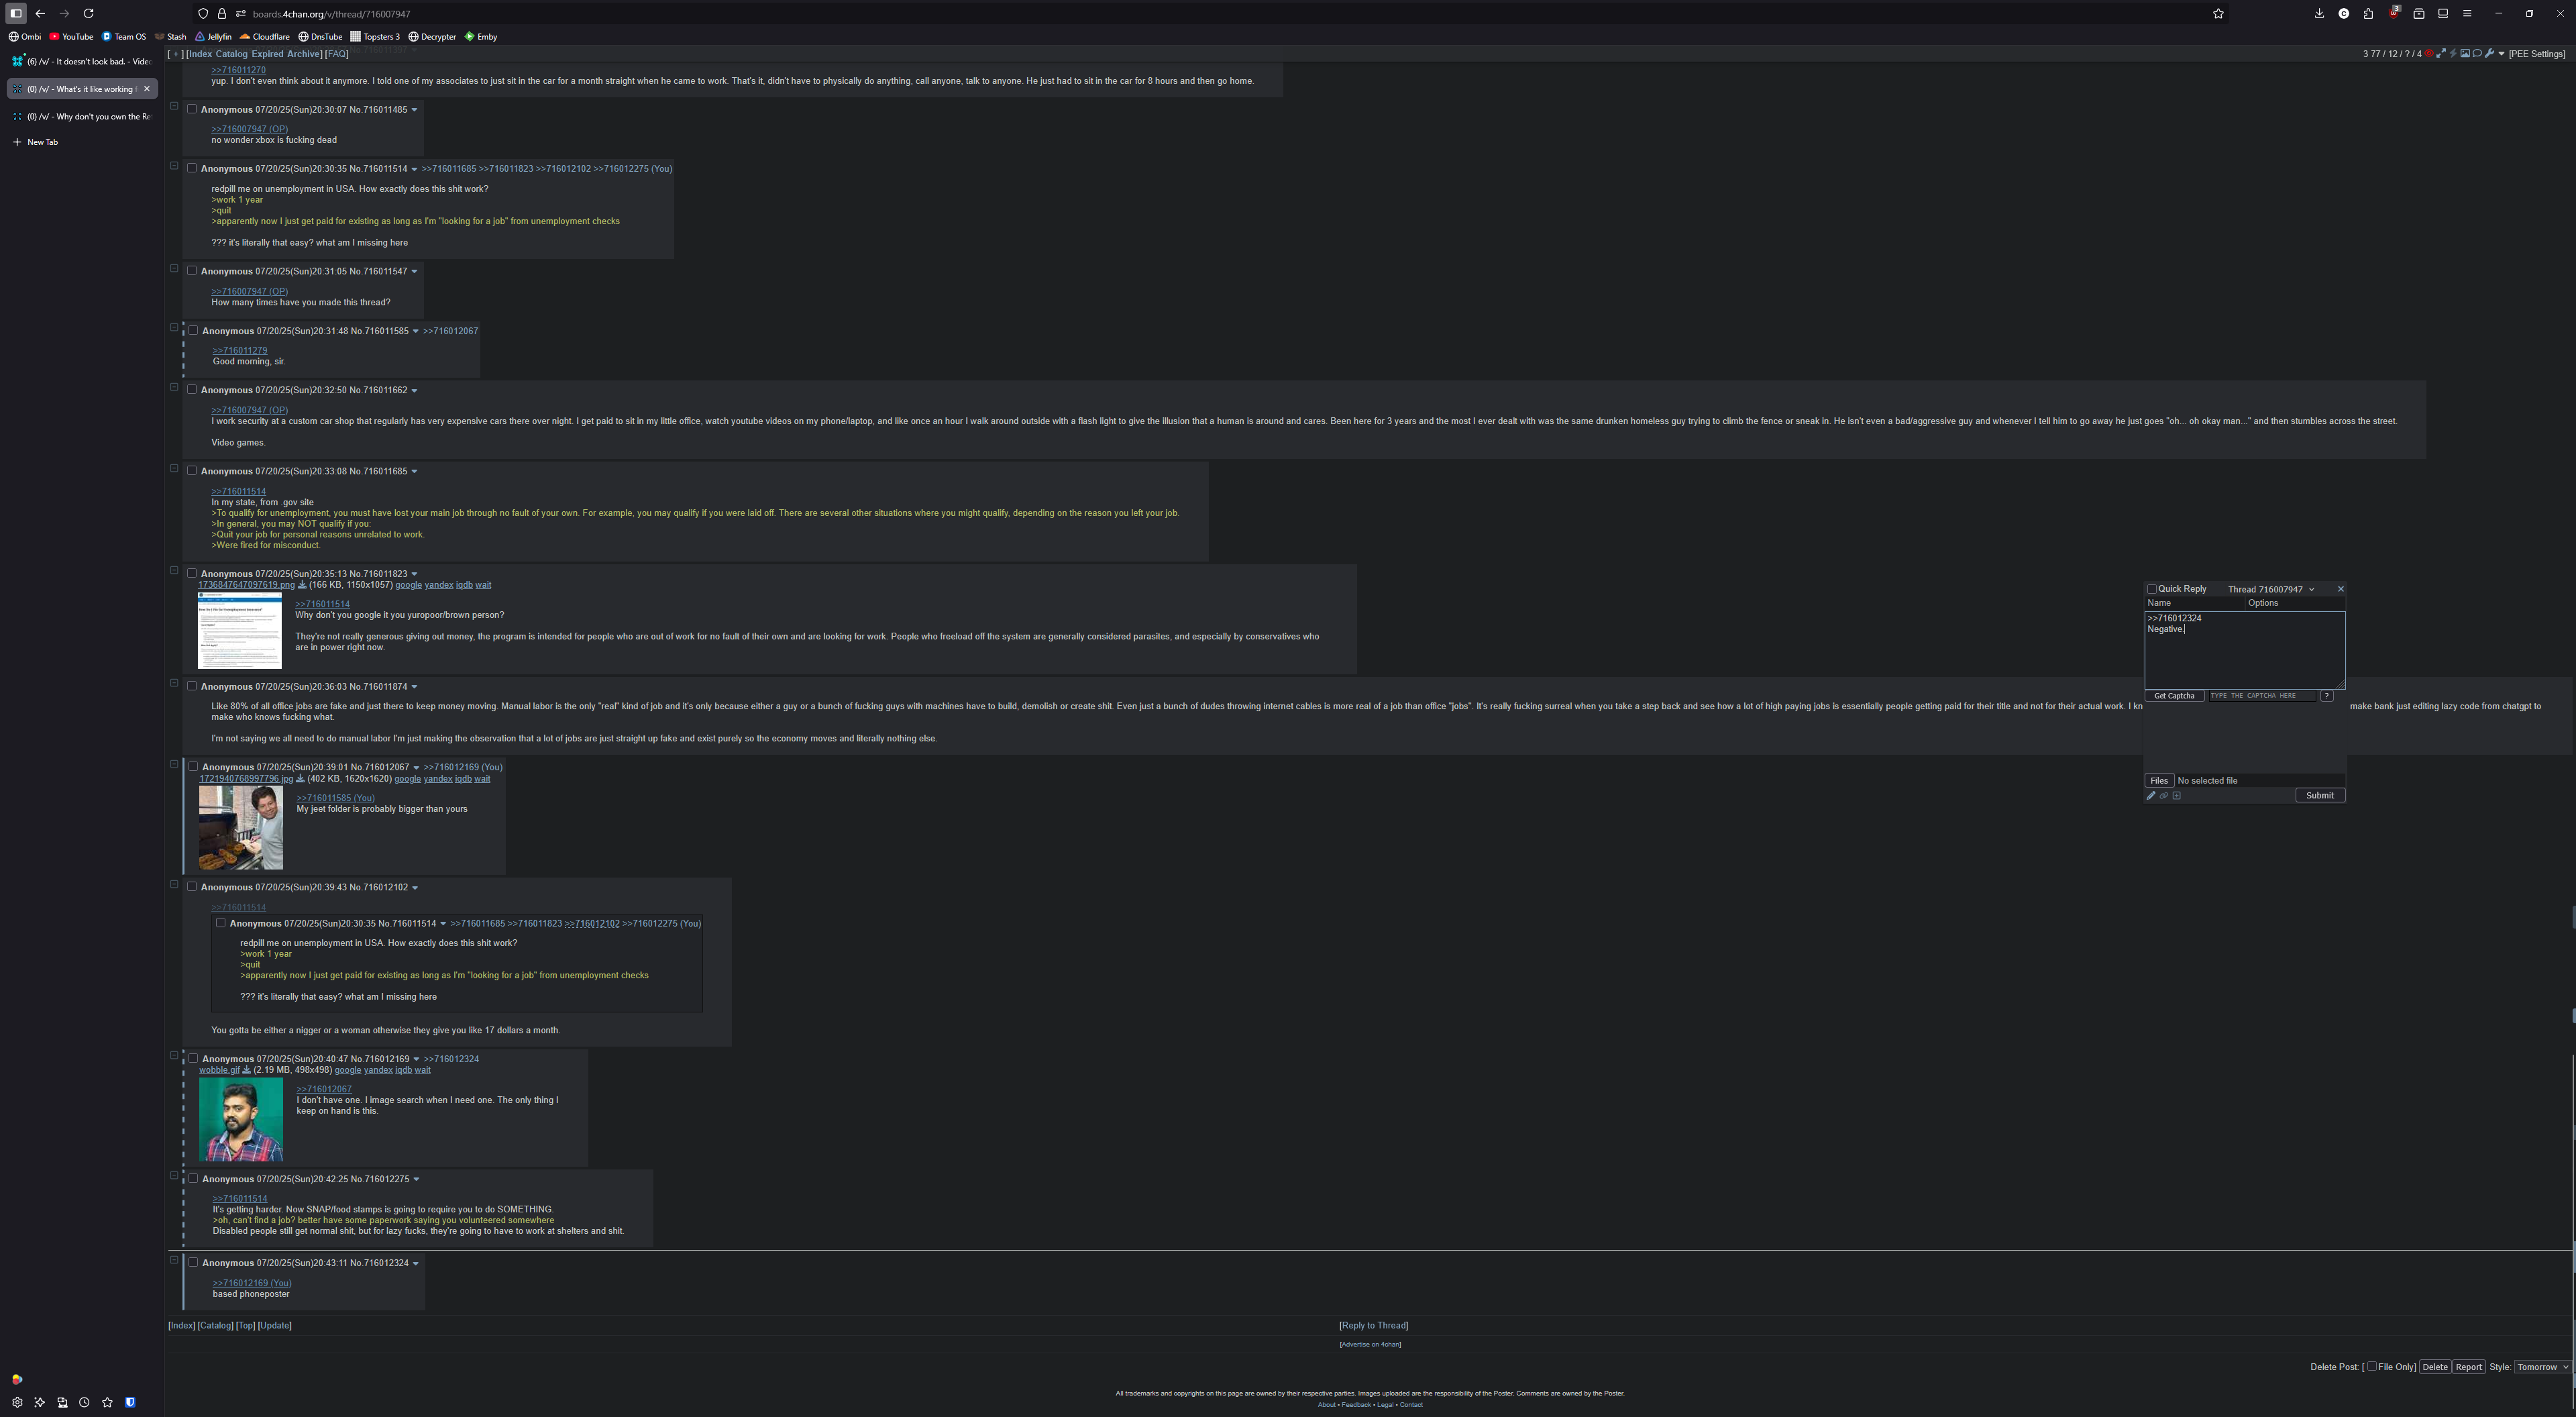Image resolution: width=2576 pixels, height=1417 pixels.
Task: Click the pencil icon in Quick Reply
Action: [x=2151, y=796]
